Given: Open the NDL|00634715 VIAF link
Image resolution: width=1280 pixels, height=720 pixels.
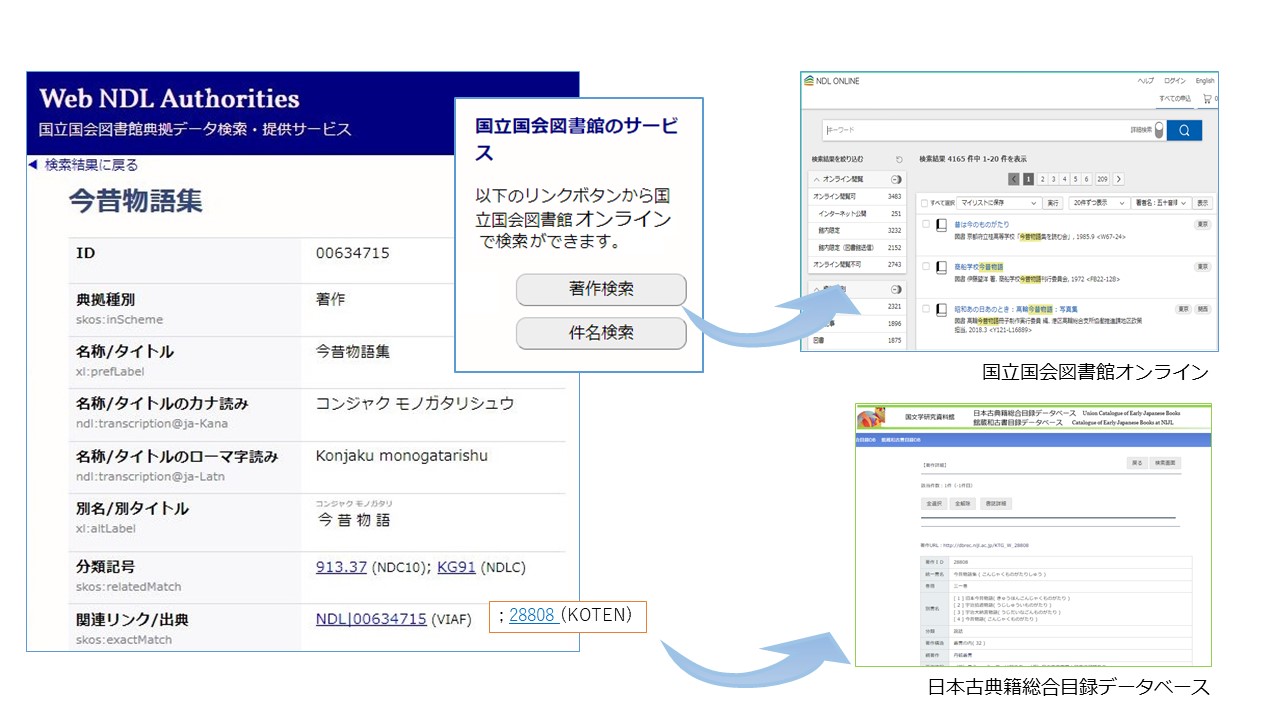Looking at the screenshot, I should coord(371,619).
